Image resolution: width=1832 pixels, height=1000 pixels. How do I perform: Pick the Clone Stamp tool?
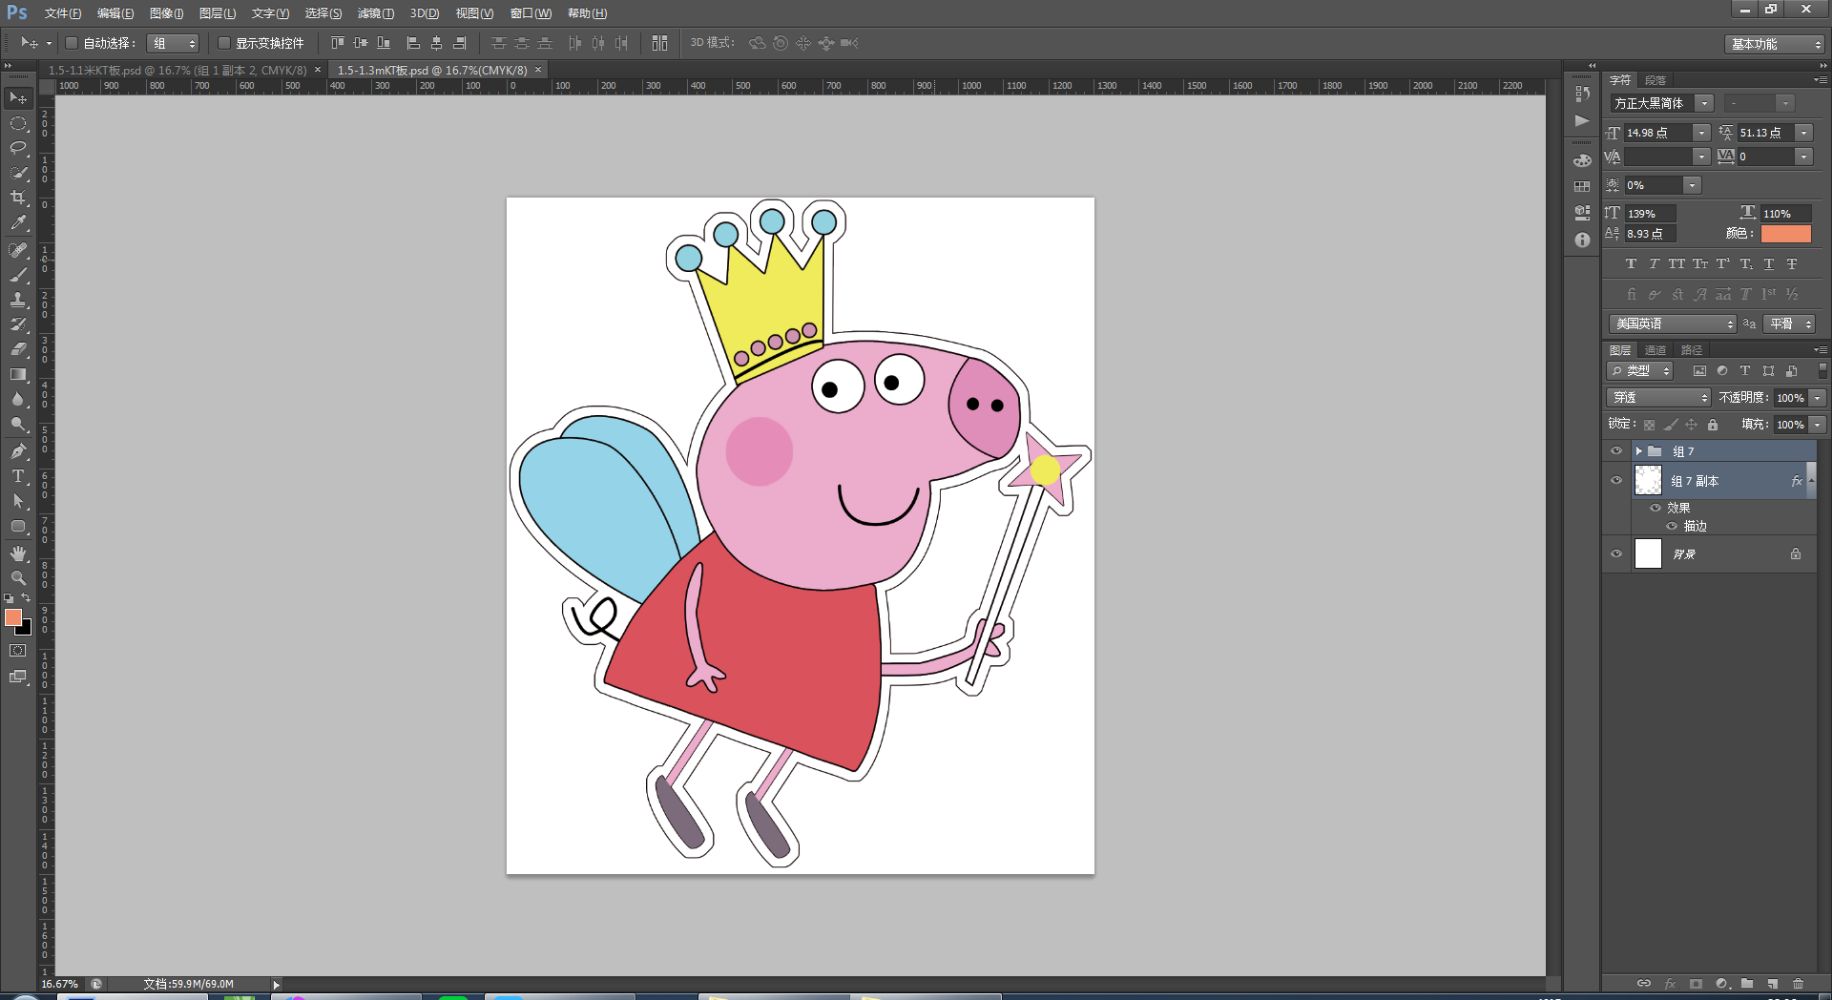(18, 299)
